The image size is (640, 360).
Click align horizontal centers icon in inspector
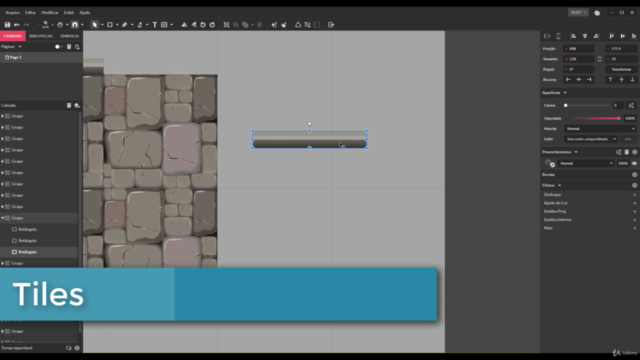coord(585,36)
